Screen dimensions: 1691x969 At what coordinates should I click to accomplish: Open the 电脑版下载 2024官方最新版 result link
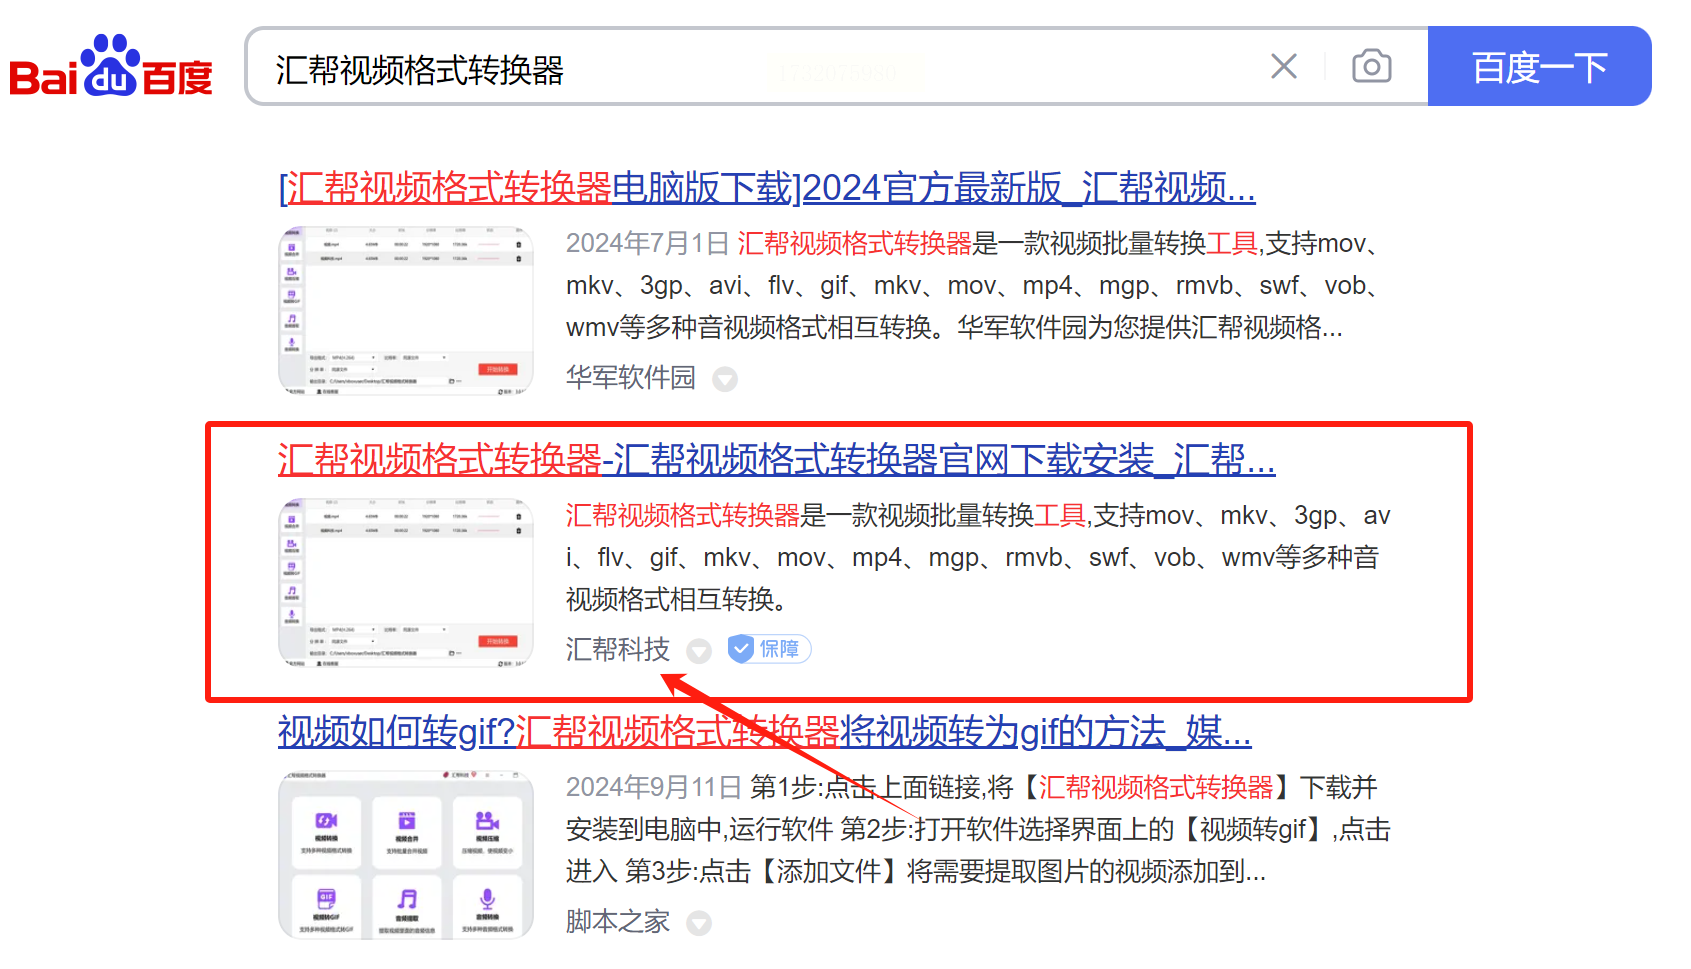[x=766, y=188]
